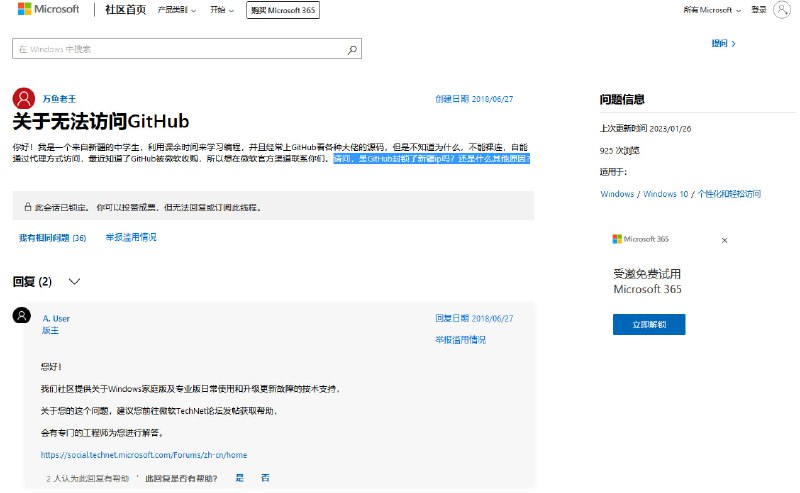
Task: Click the 创建日期 2018/06/27 text
Action: click(474, 99)
